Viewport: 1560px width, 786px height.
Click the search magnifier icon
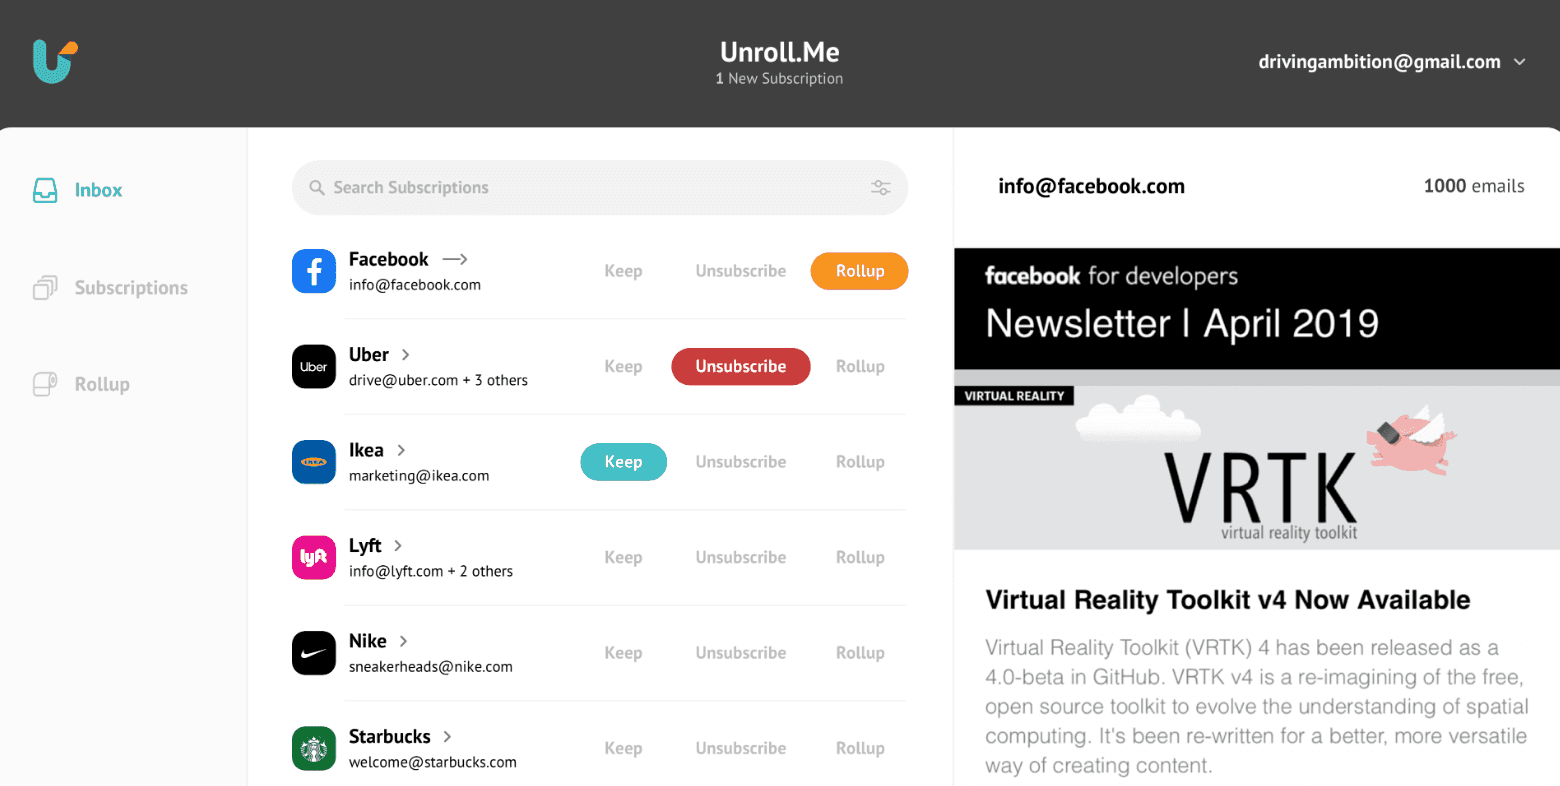pyautogui.click(x=317, y=188)
